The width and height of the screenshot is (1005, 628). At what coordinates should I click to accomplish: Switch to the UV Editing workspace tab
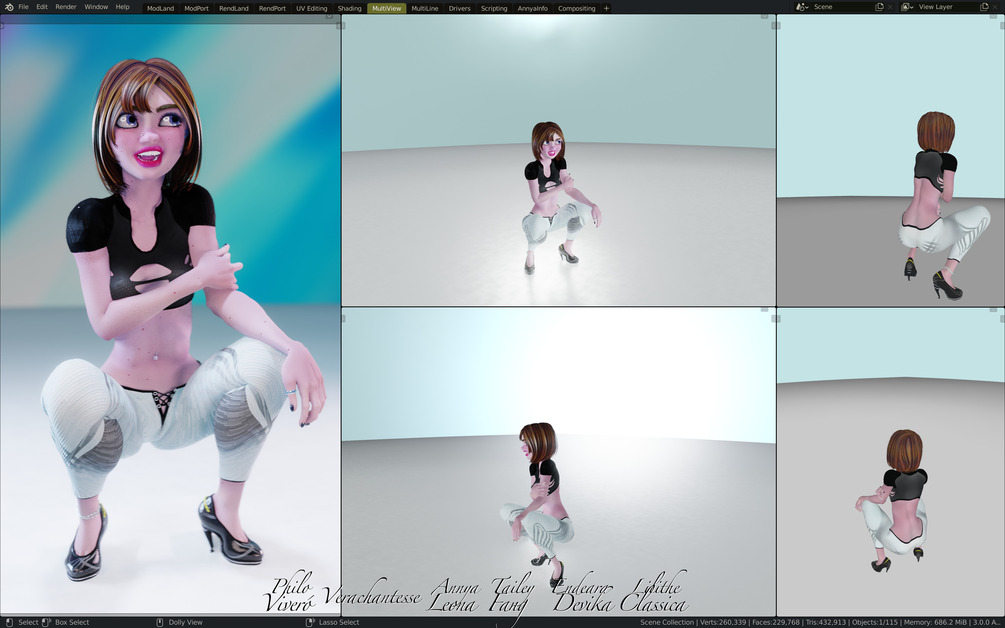point(311,8)
